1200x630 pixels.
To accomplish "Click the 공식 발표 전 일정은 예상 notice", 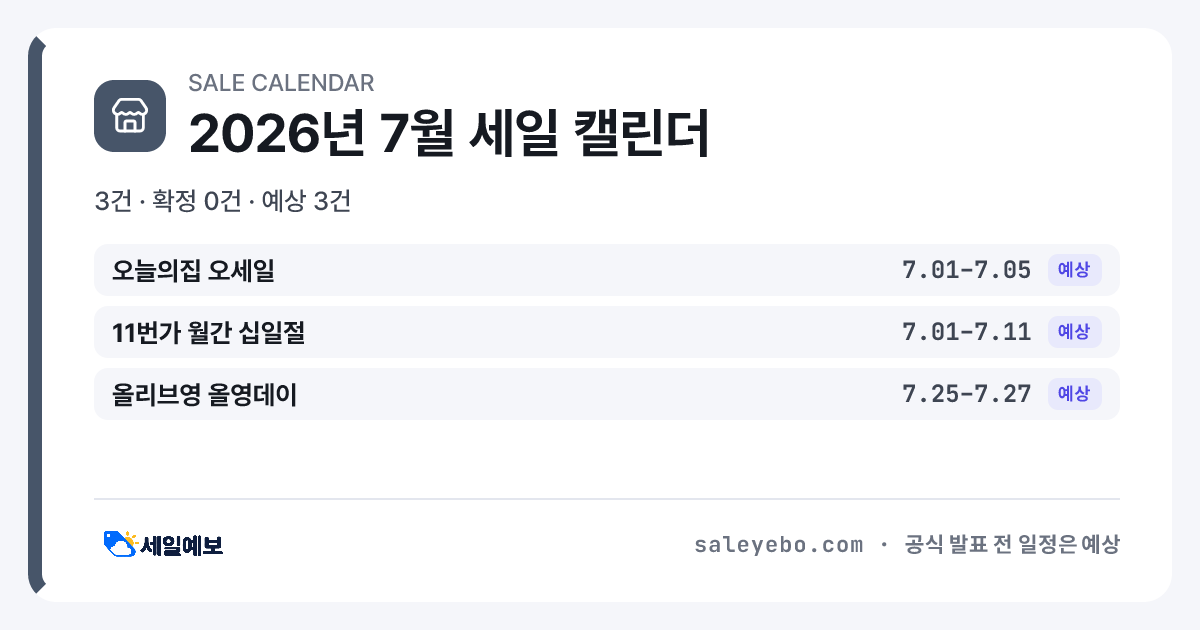I will (1011, 545).
